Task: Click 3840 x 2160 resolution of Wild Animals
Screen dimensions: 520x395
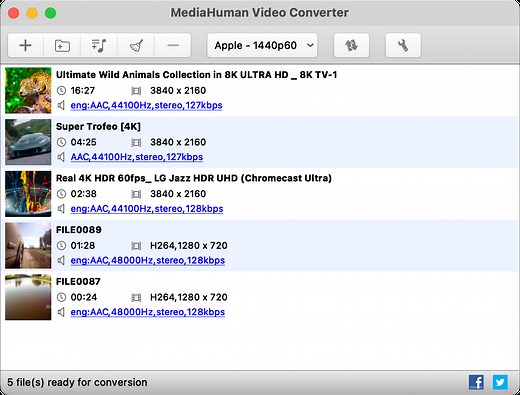Action: click(x=178, y=91)
